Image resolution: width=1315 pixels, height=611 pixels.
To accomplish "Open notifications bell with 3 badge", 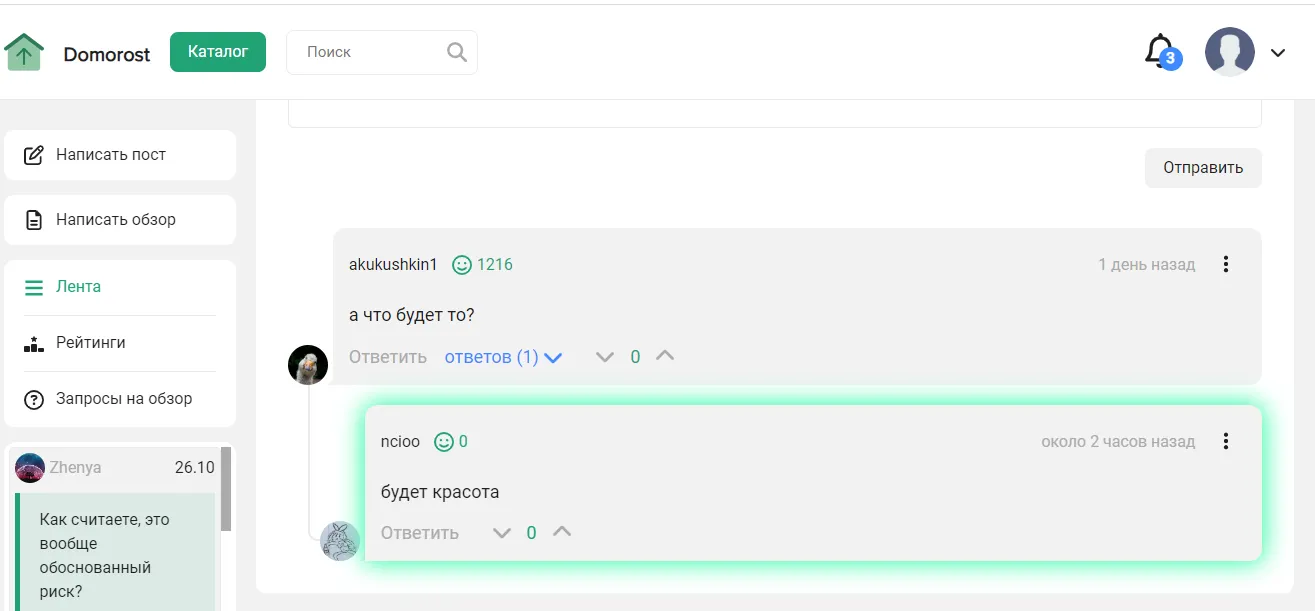I will [x=1160, y=51].
